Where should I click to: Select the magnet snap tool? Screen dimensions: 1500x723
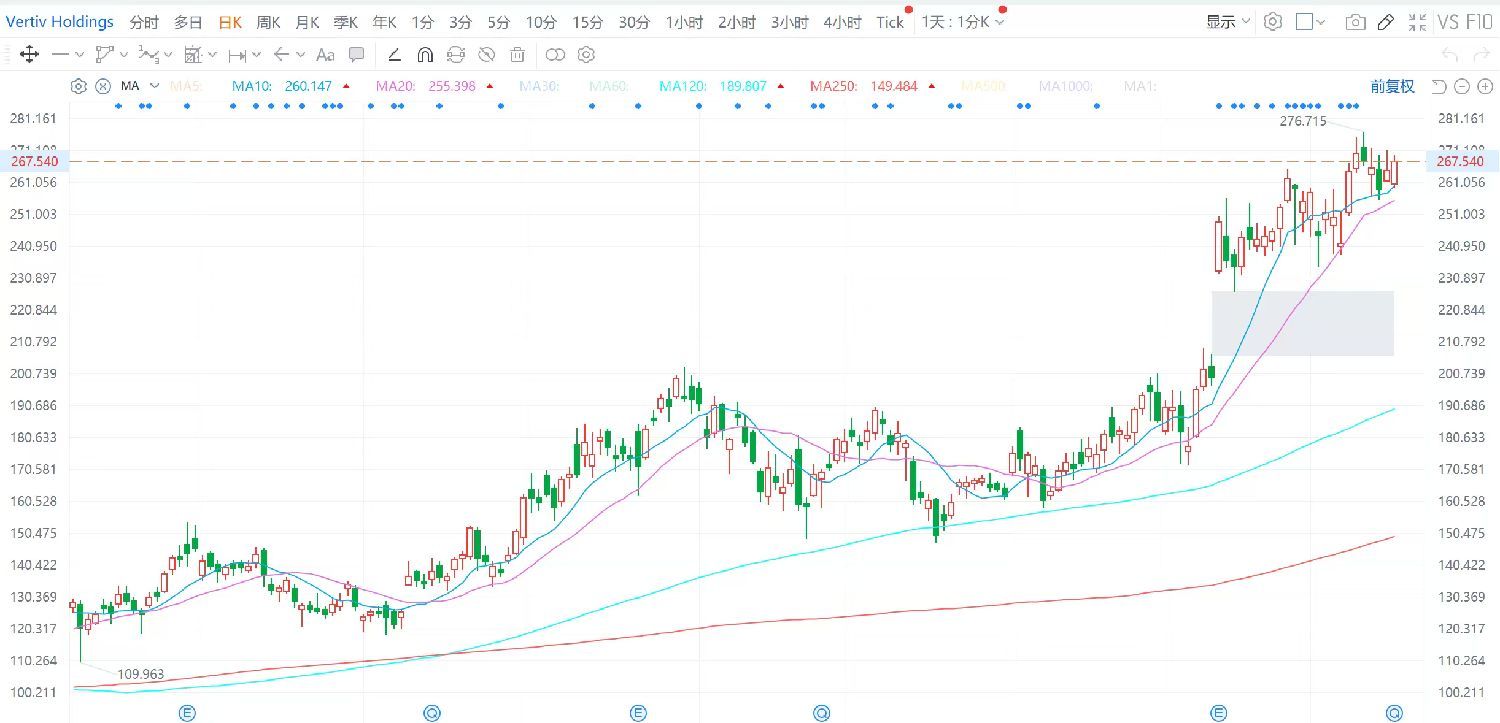coord(425,55)
